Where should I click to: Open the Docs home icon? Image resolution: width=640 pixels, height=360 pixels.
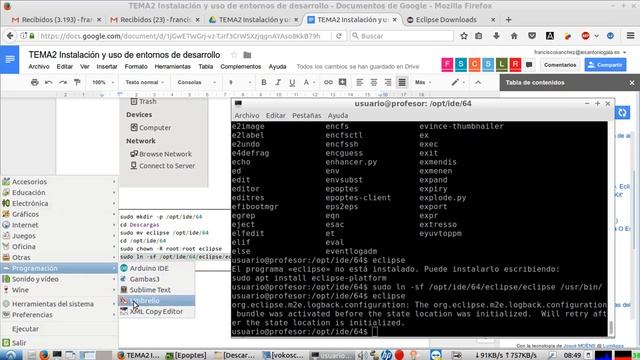[x=10, y=60]
